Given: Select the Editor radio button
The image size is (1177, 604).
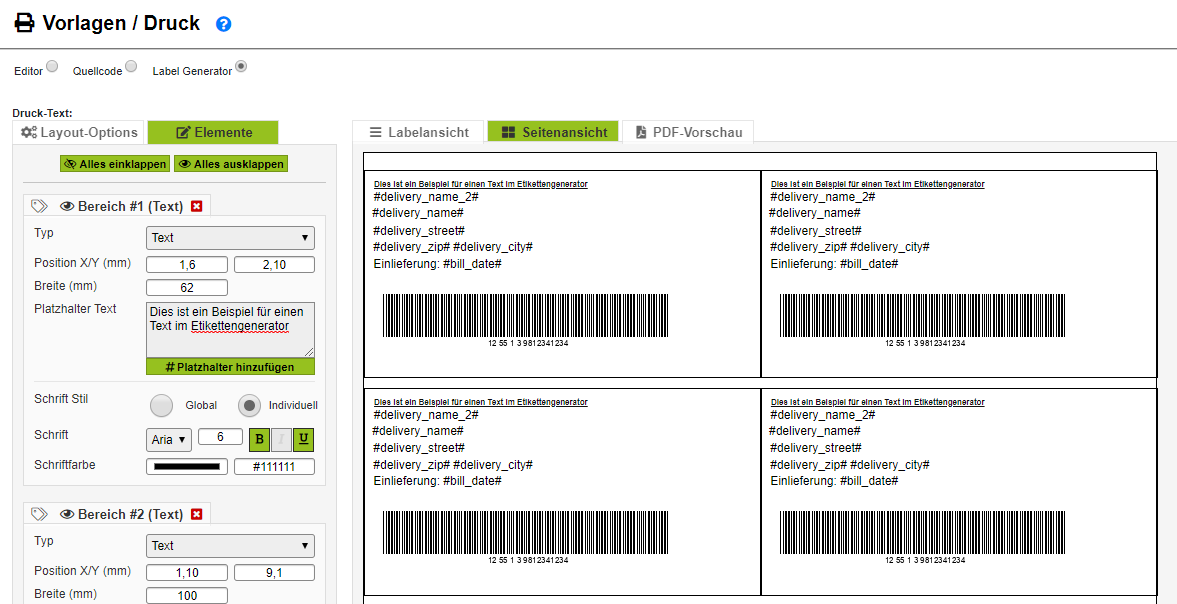Looking at the screenshot, I should 52,66.
